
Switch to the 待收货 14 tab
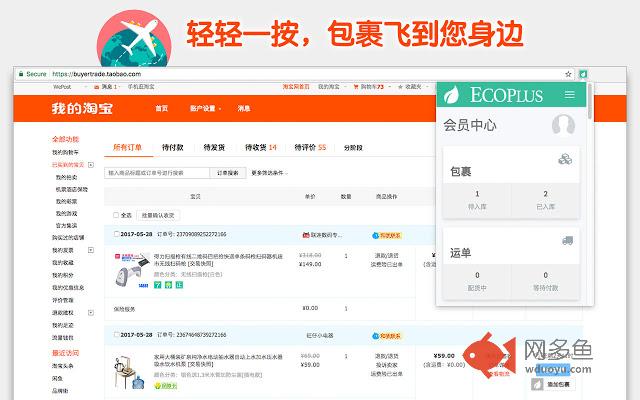261,147
